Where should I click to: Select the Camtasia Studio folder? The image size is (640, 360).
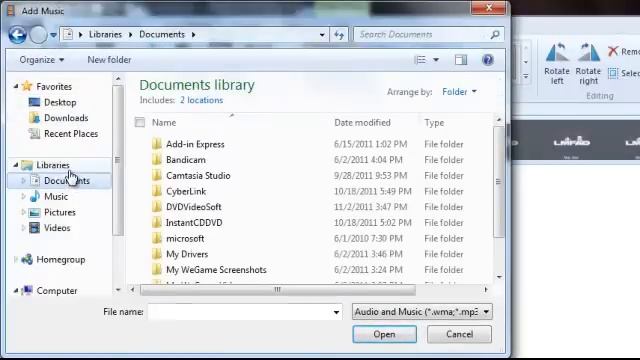click(198, 176)
